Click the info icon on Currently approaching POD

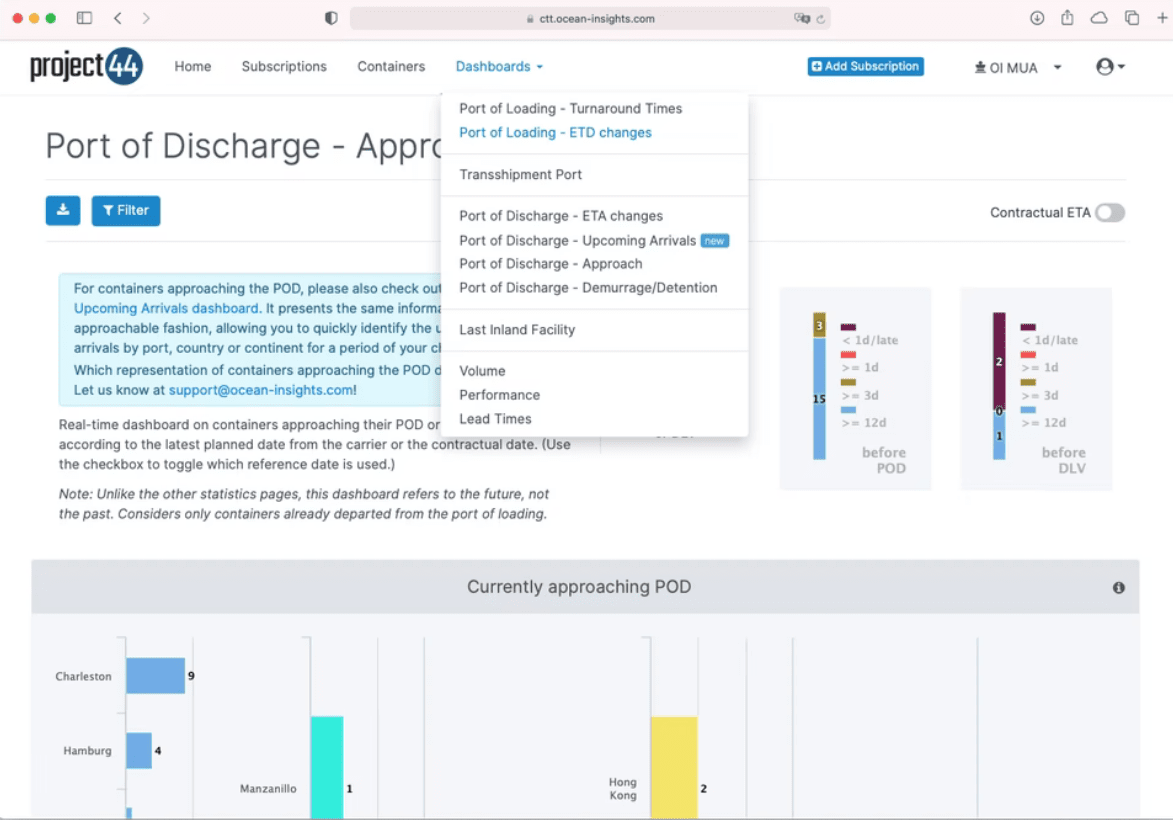1118,587
